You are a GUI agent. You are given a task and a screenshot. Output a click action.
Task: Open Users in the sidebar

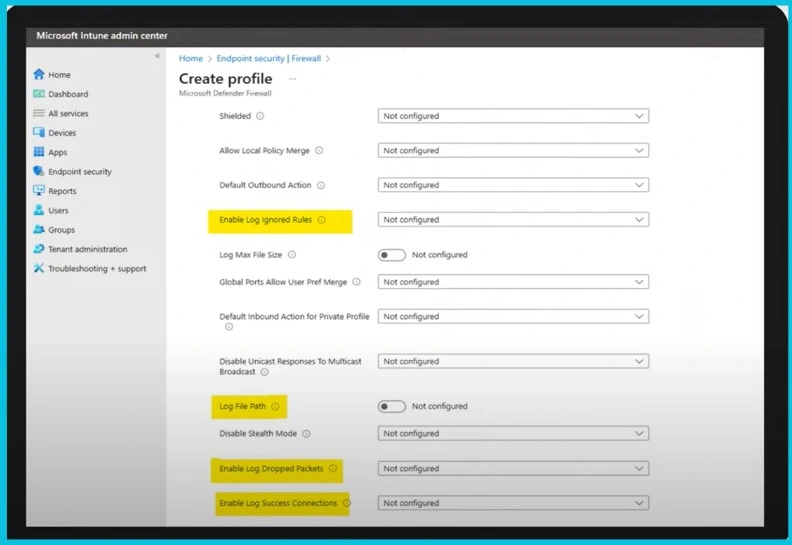coord(58,211)
